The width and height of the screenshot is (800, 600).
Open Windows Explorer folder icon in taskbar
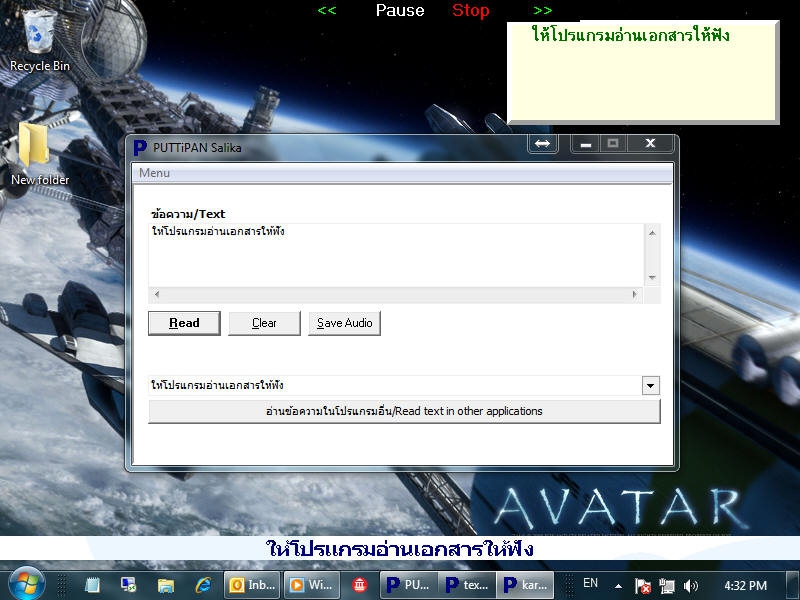[166, 585]
